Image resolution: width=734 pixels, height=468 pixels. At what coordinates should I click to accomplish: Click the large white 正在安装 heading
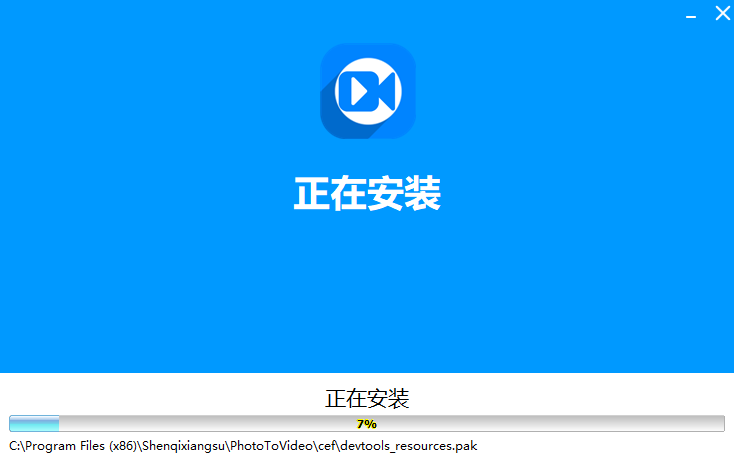point(367,193)
